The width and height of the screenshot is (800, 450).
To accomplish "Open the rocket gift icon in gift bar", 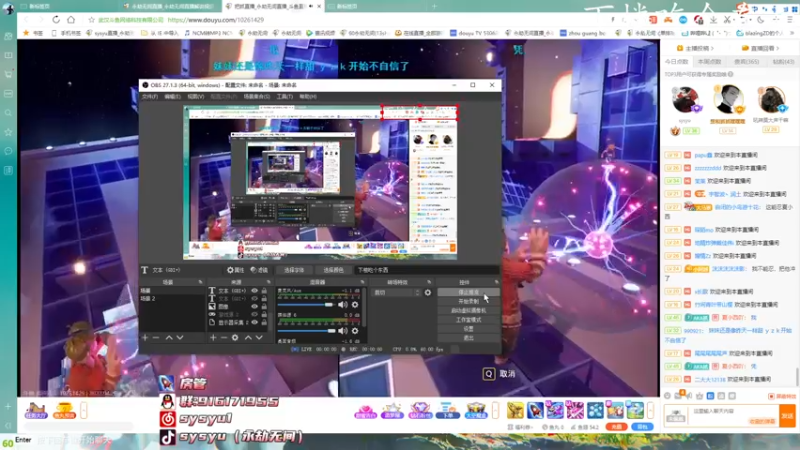I will [535, 410].
